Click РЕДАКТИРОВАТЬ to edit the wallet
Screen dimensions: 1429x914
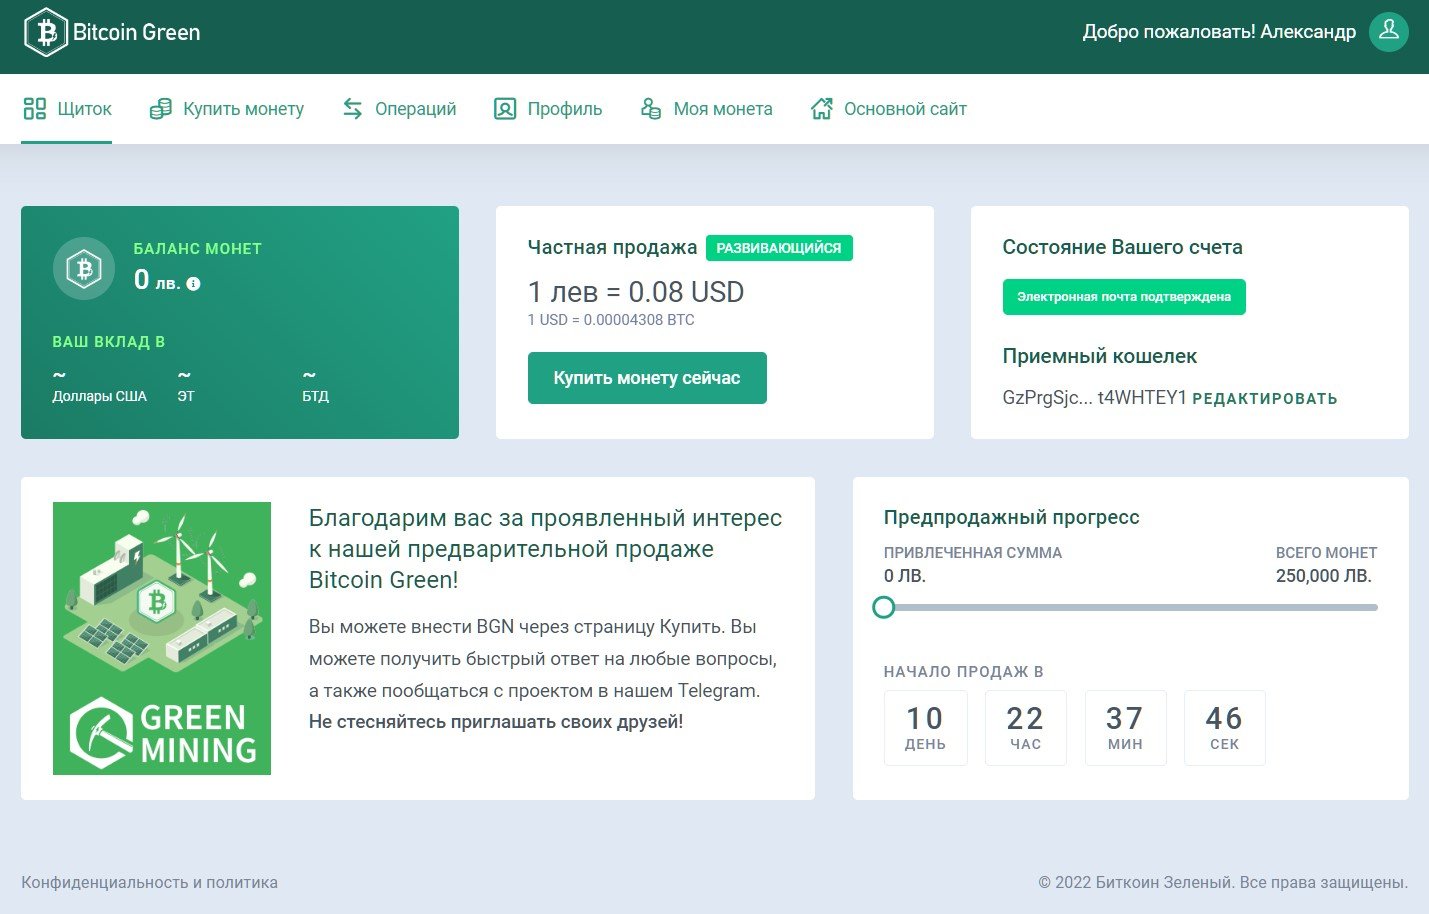(x=1265, y=399)
